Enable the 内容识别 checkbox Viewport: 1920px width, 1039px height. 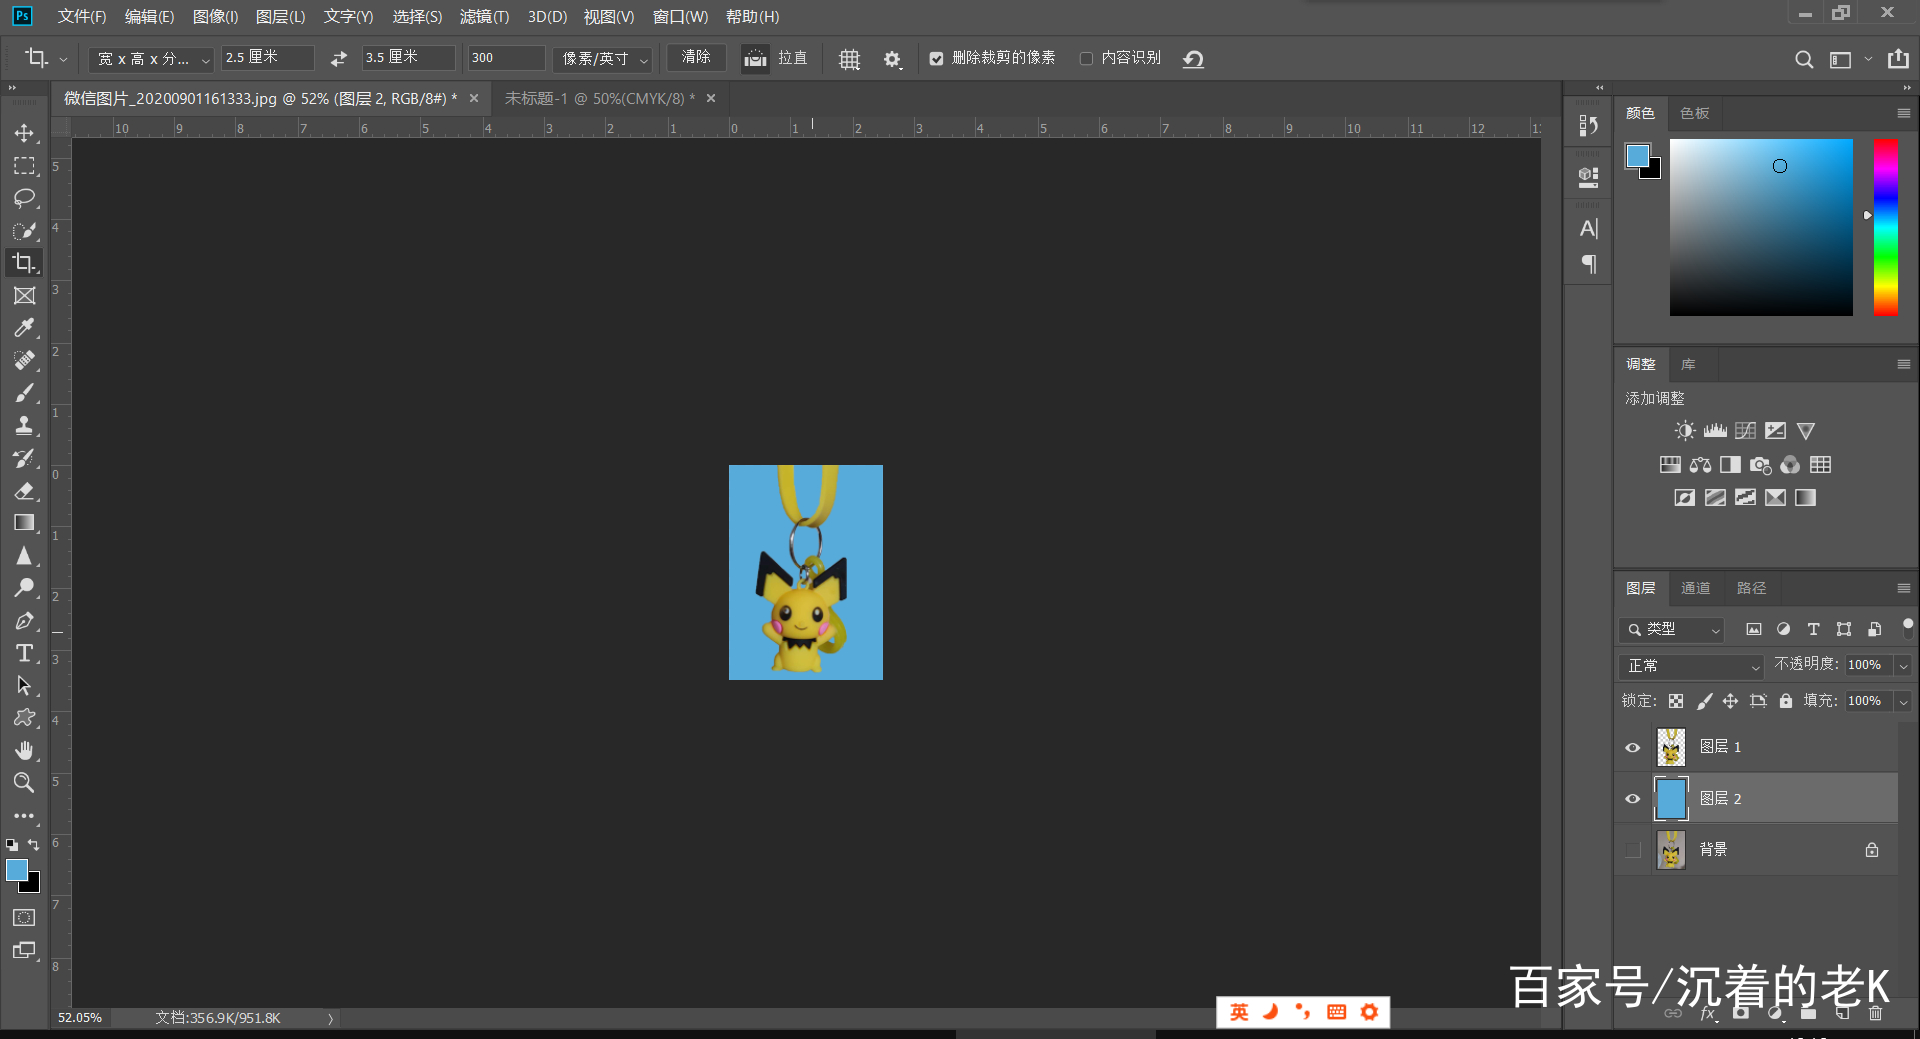coord(1086,59)
